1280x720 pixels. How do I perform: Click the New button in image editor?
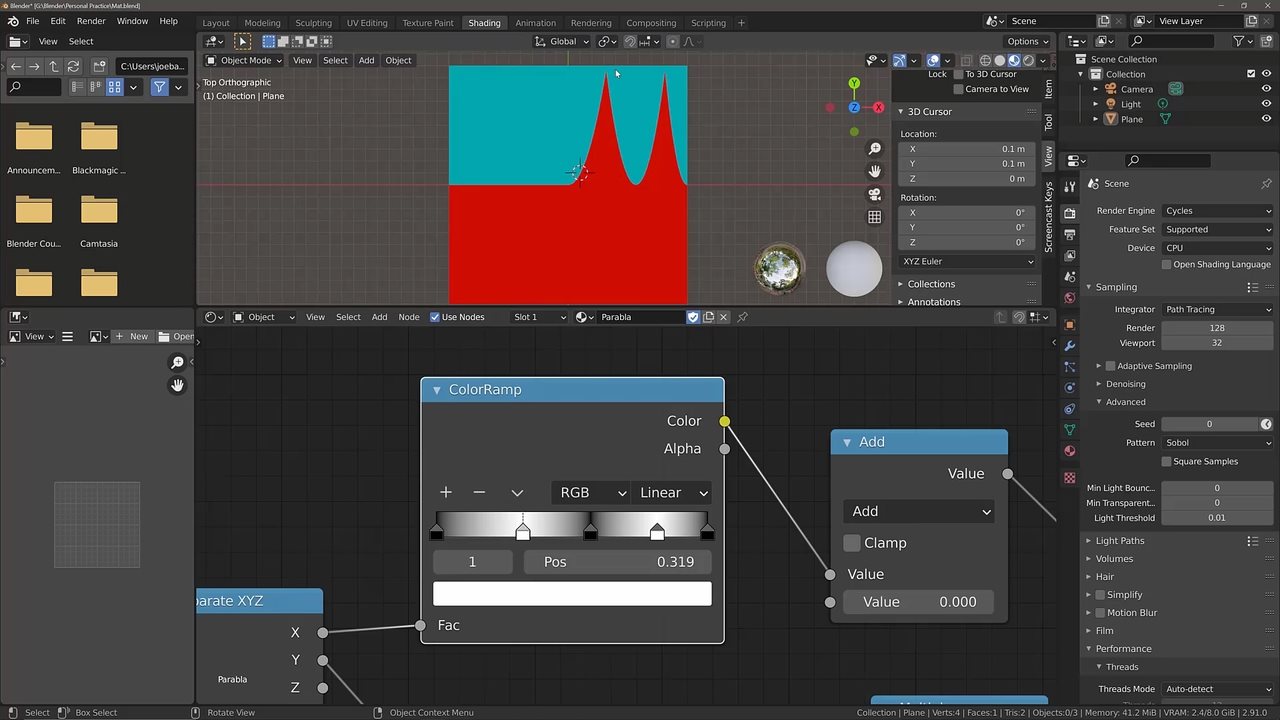coord(132,337)
